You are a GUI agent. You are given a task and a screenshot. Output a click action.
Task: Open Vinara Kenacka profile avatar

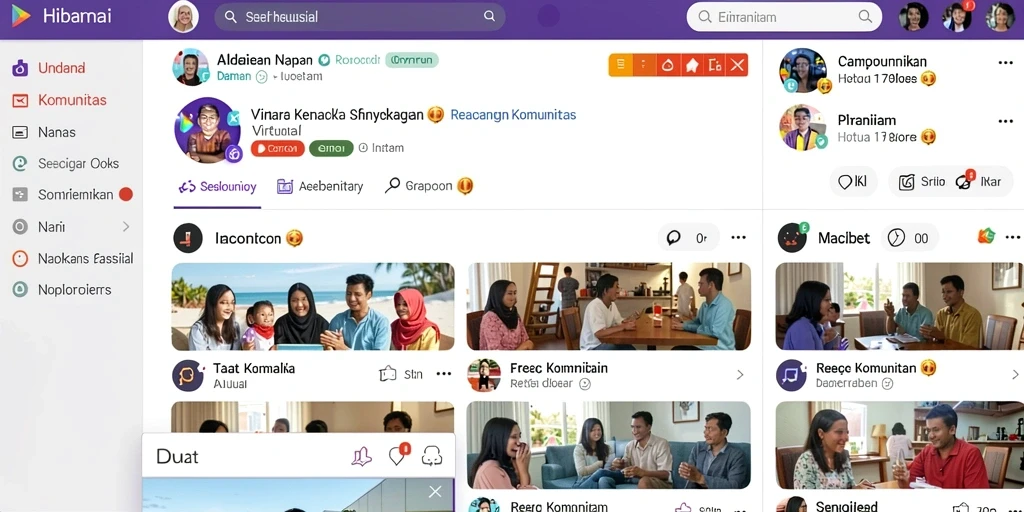(x=208, y=130)
